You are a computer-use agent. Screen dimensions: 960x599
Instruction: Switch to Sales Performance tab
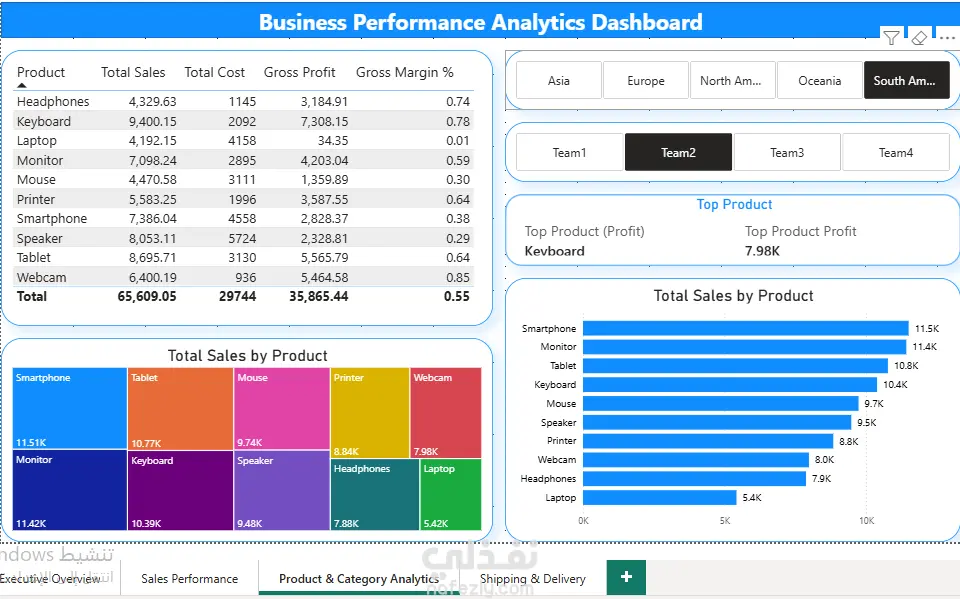click(x=189, y=579)
